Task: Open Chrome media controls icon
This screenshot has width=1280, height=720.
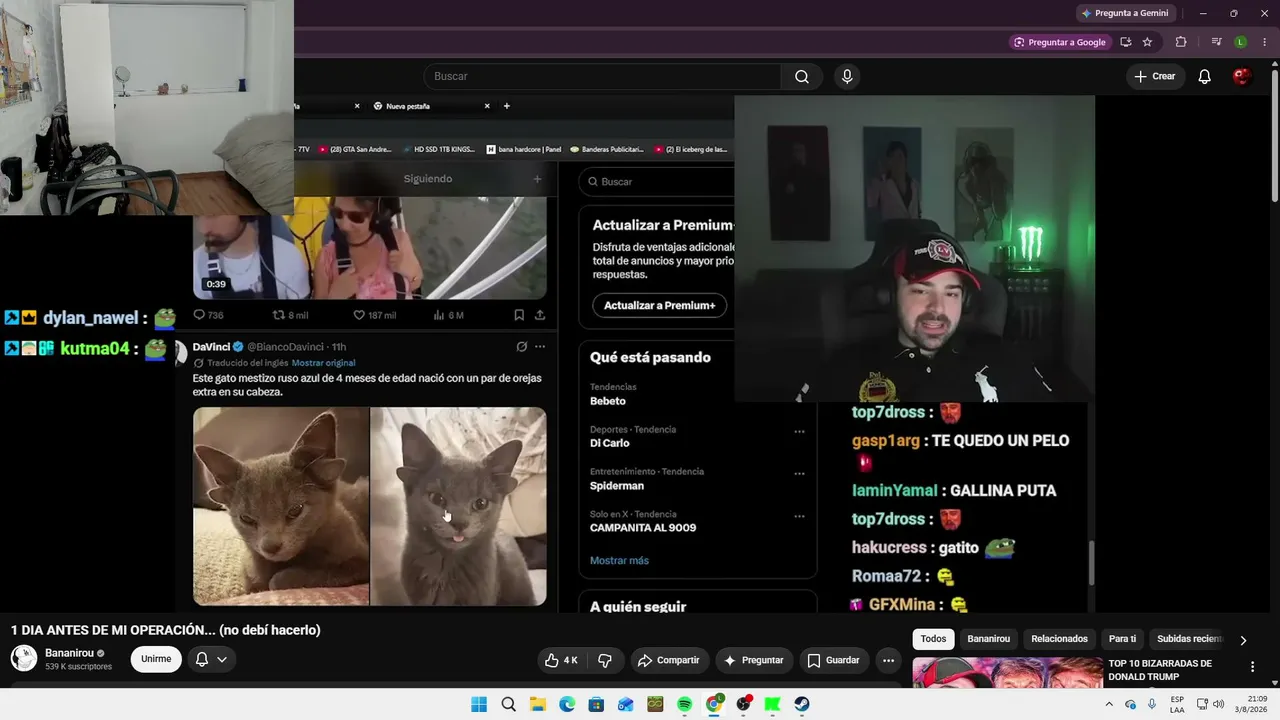Action: (1216, 42)
